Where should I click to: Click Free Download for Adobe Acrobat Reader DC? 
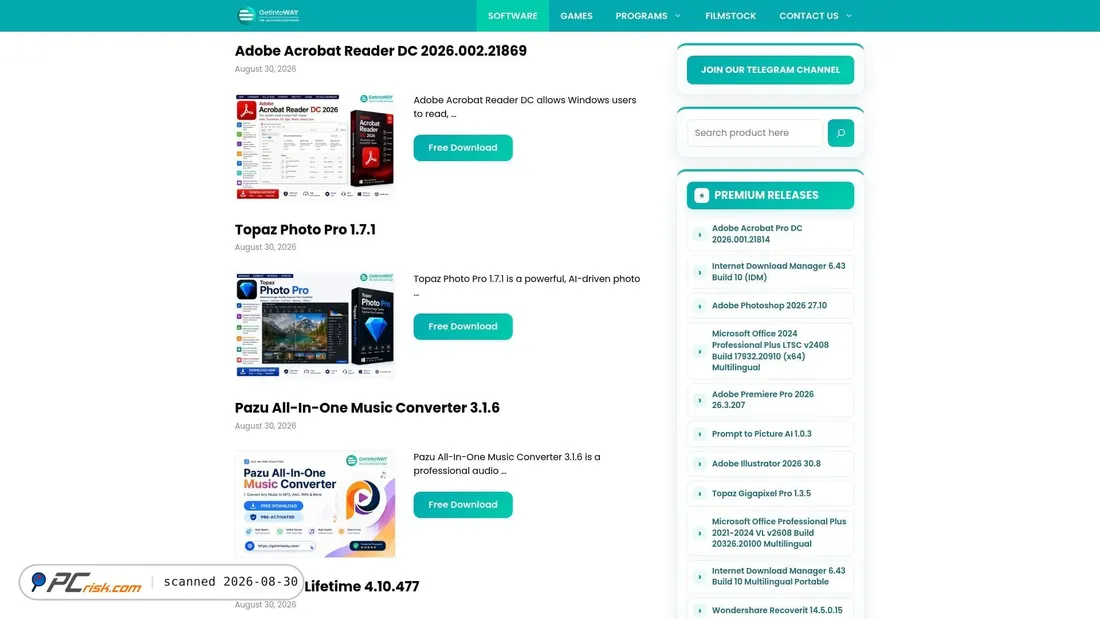pos(462,148)
